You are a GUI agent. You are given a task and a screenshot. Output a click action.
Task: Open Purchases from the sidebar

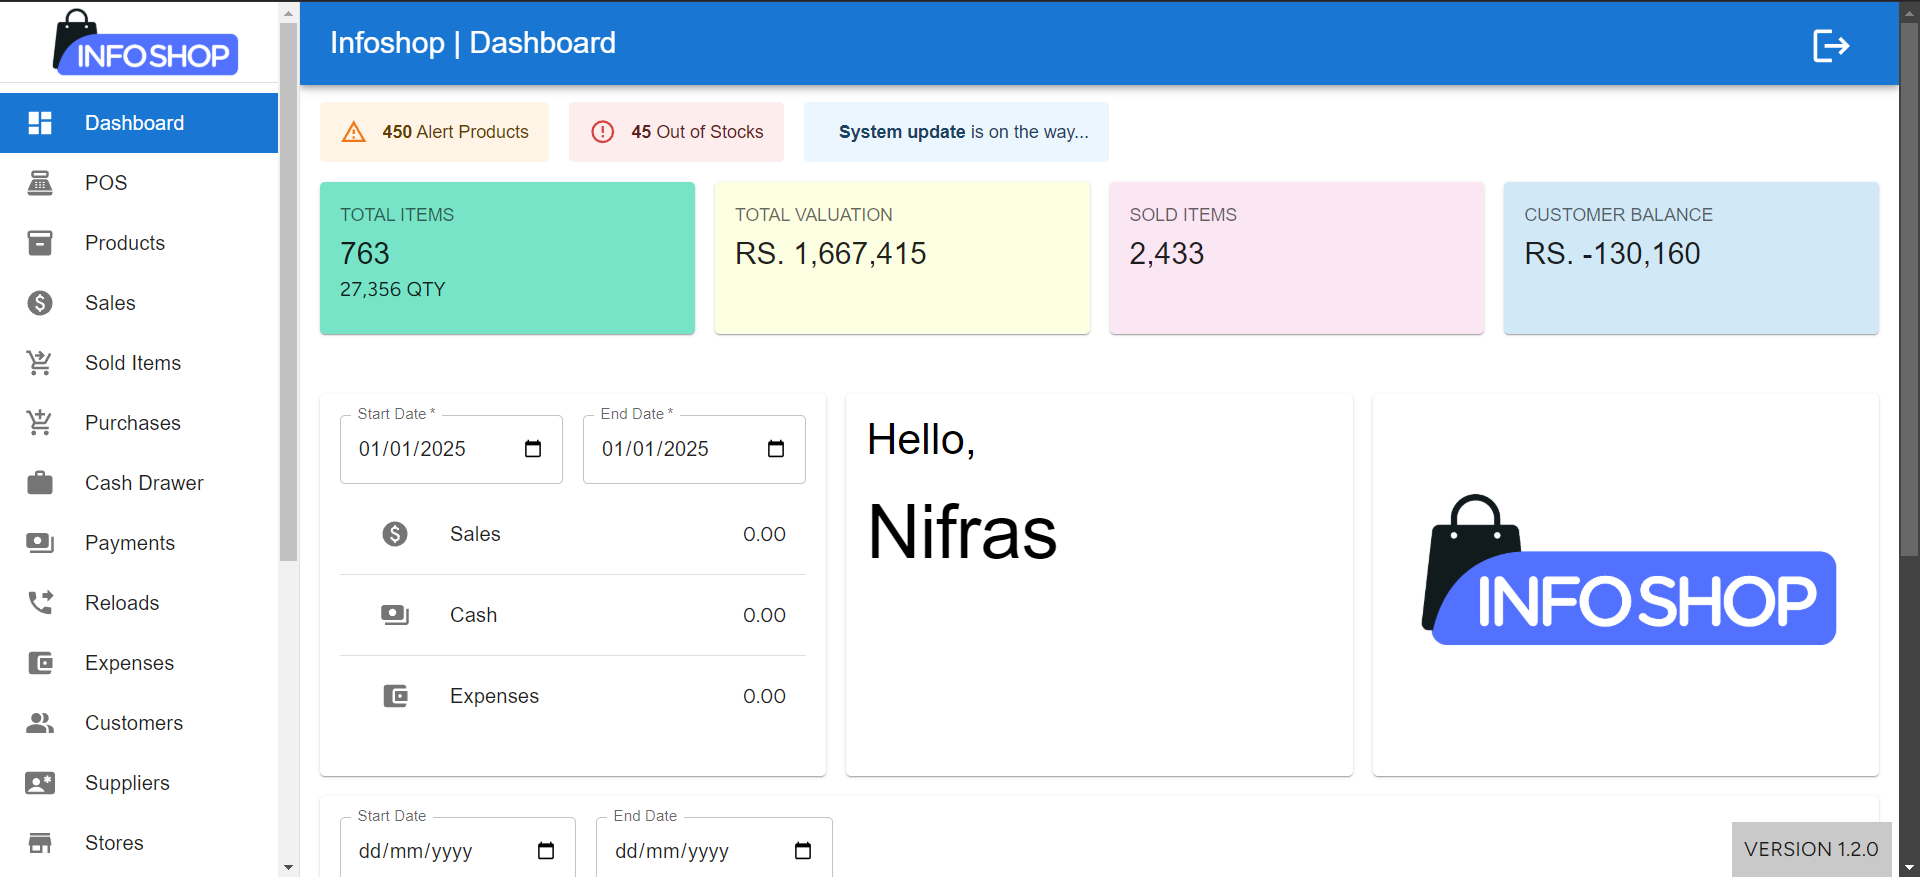(x=133, y=423)
